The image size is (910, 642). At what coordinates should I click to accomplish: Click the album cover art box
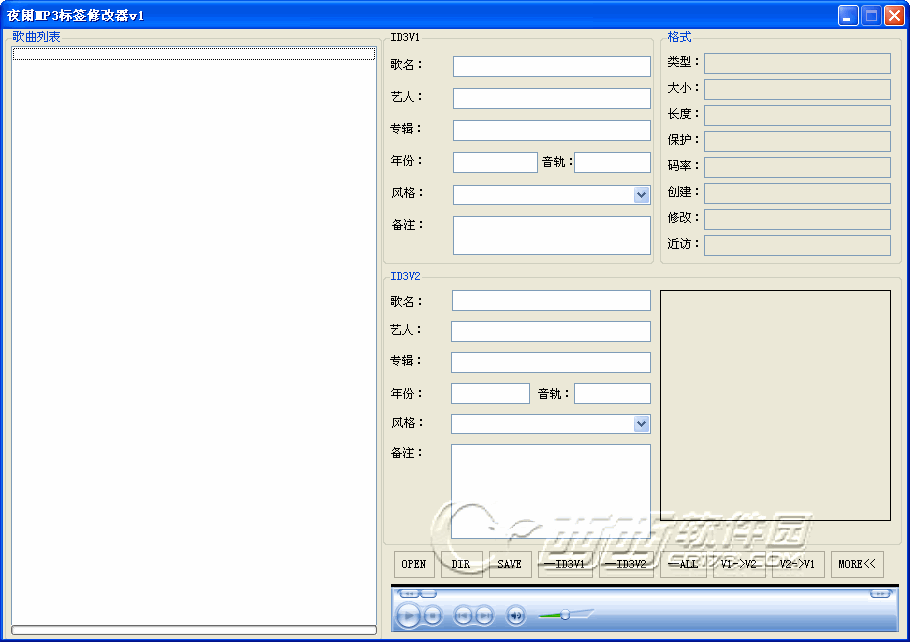click(775, 405)
